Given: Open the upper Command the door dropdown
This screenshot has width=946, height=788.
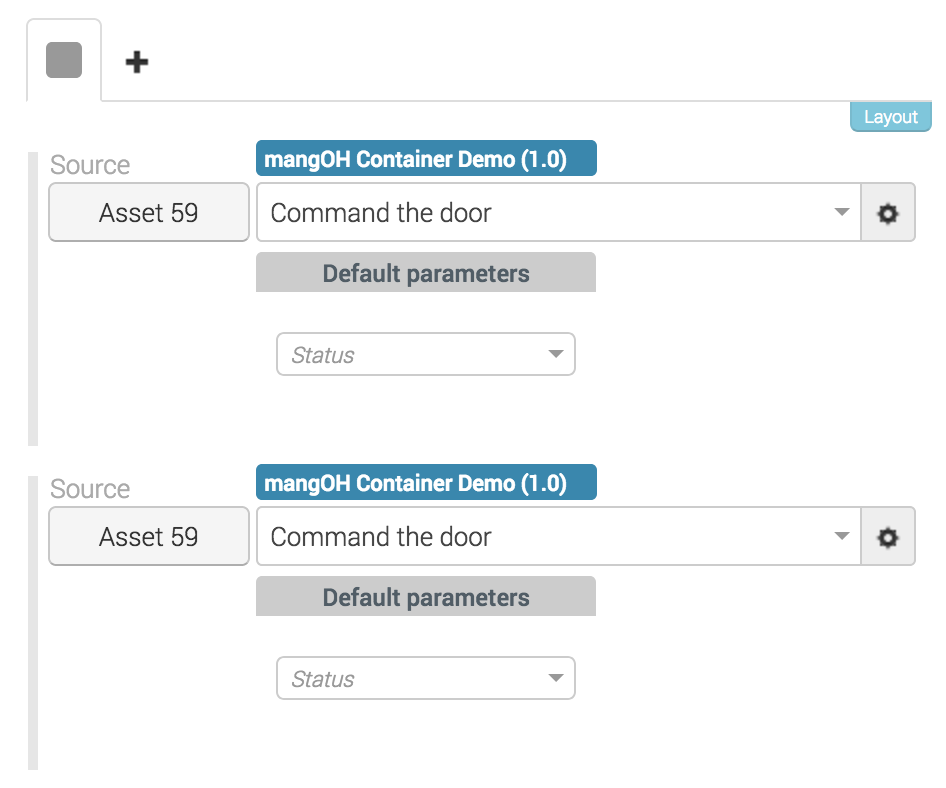Looking at the screenshot, I should click(558, 212).
